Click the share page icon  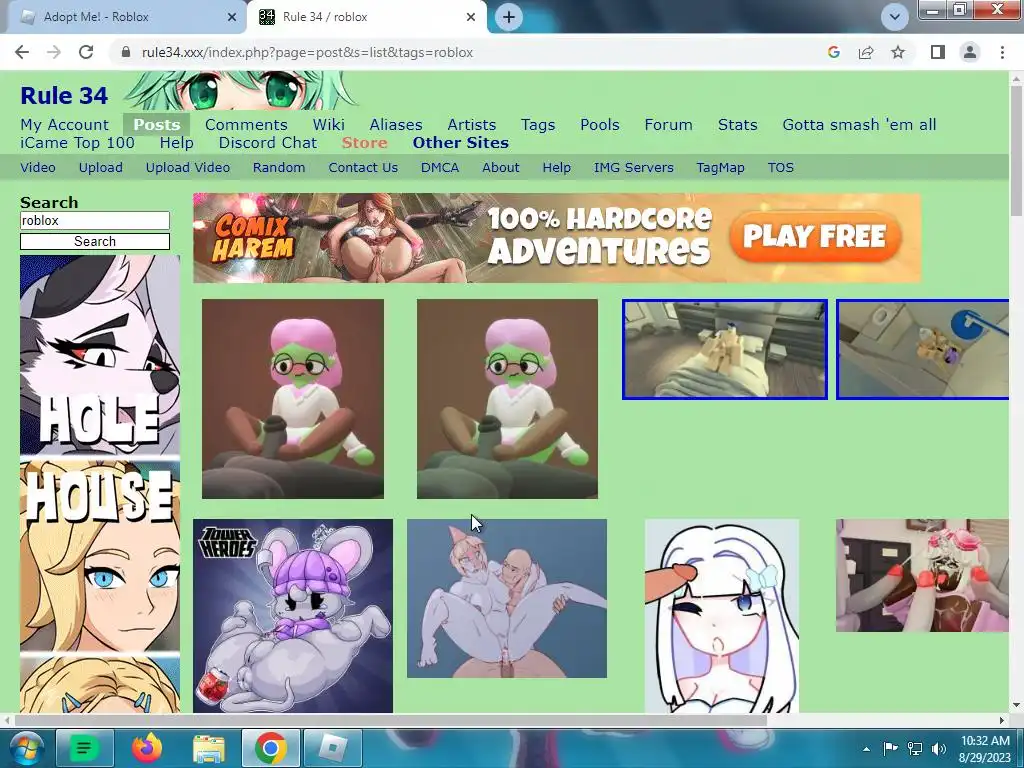click(866, 52)
